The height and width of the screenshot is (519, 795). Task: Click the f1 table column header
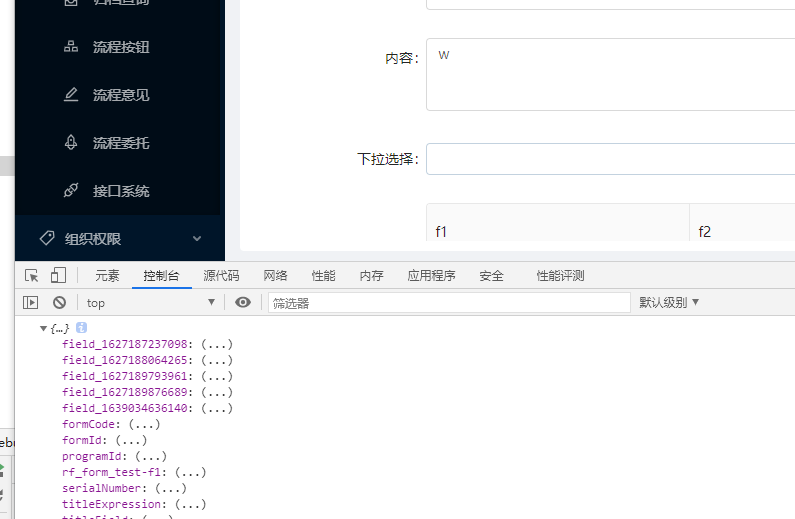tap(558, 223)
